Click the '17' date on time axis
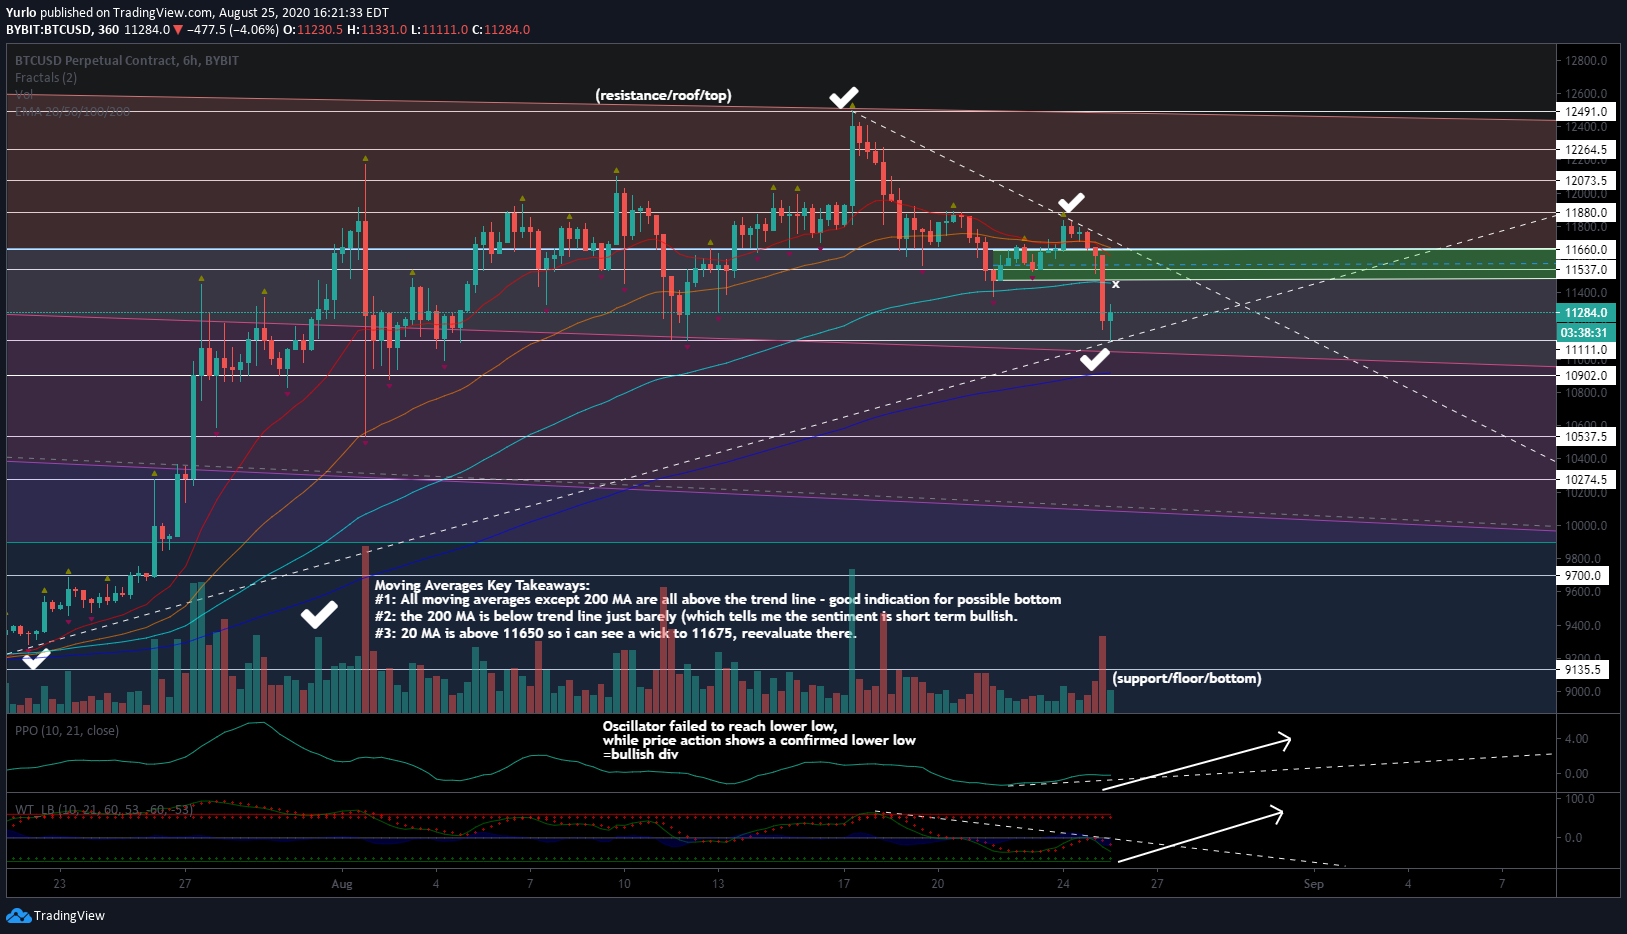1627x934 pixels. coord(844,884)
